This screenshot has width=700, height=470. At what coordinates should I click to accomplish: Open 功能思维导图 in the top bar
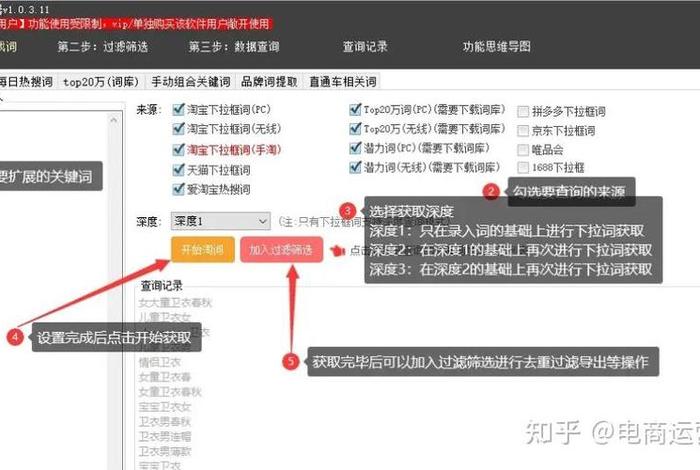496,46
